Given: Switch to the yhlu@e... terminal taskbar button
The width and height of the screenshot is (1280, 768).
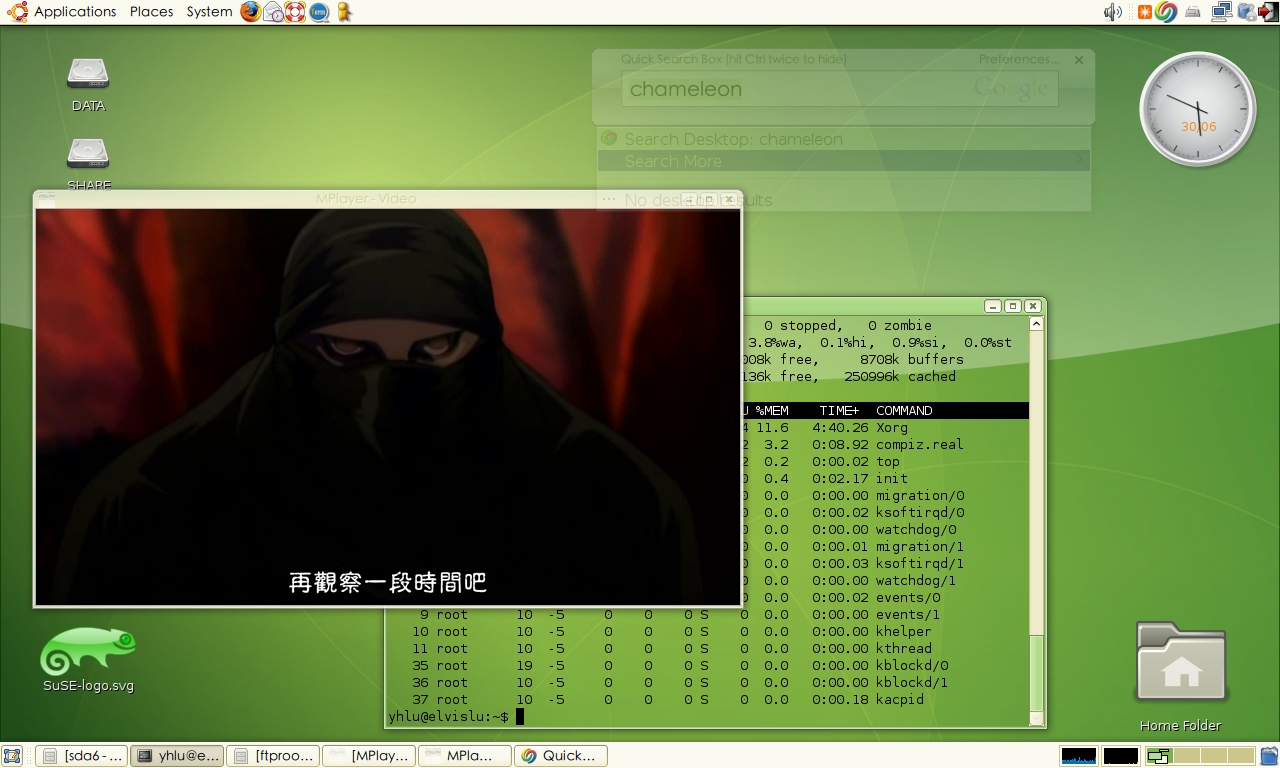Looking at the screenshot, I should (177, 756).
